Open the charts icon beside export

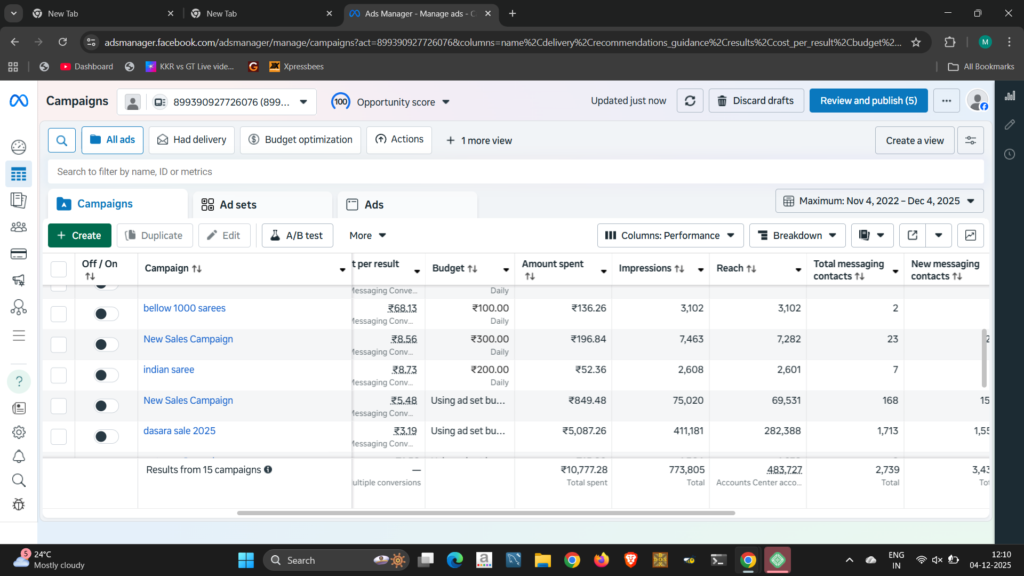(969, 236)
